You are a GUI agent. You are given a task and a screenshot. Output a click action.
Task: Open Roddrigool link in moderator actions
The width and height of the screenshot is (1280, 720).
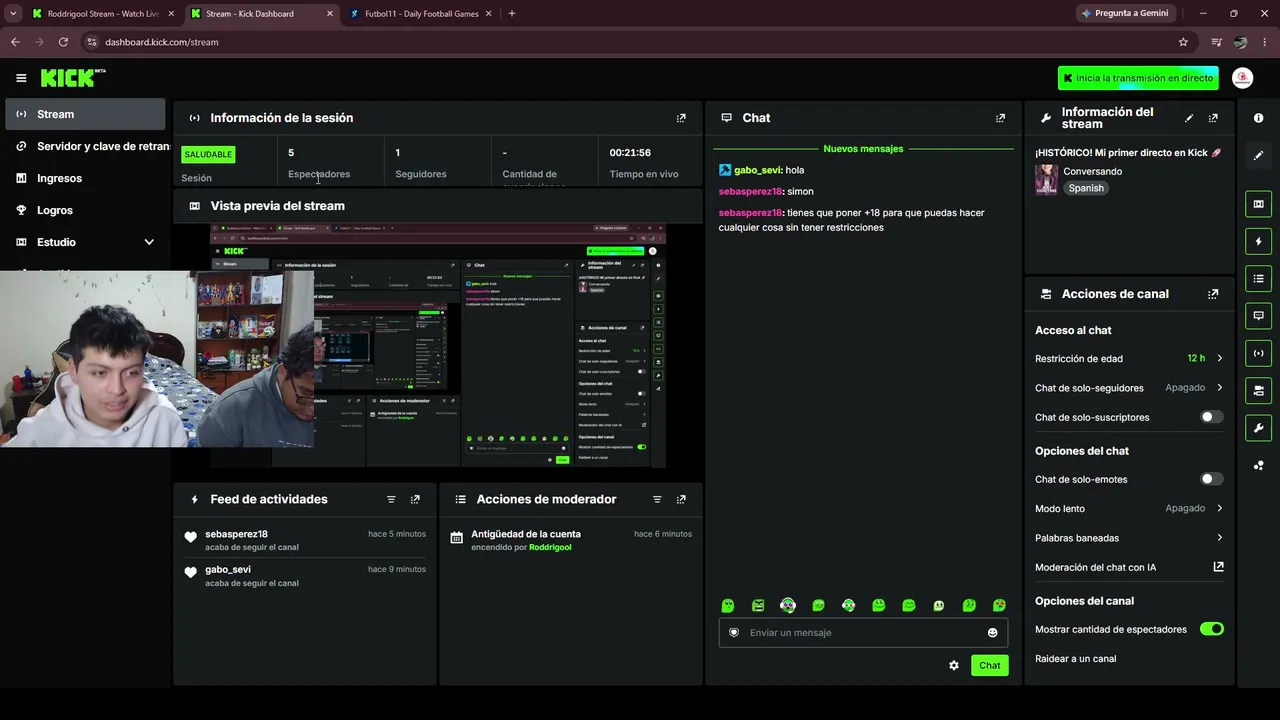point(550,547)
